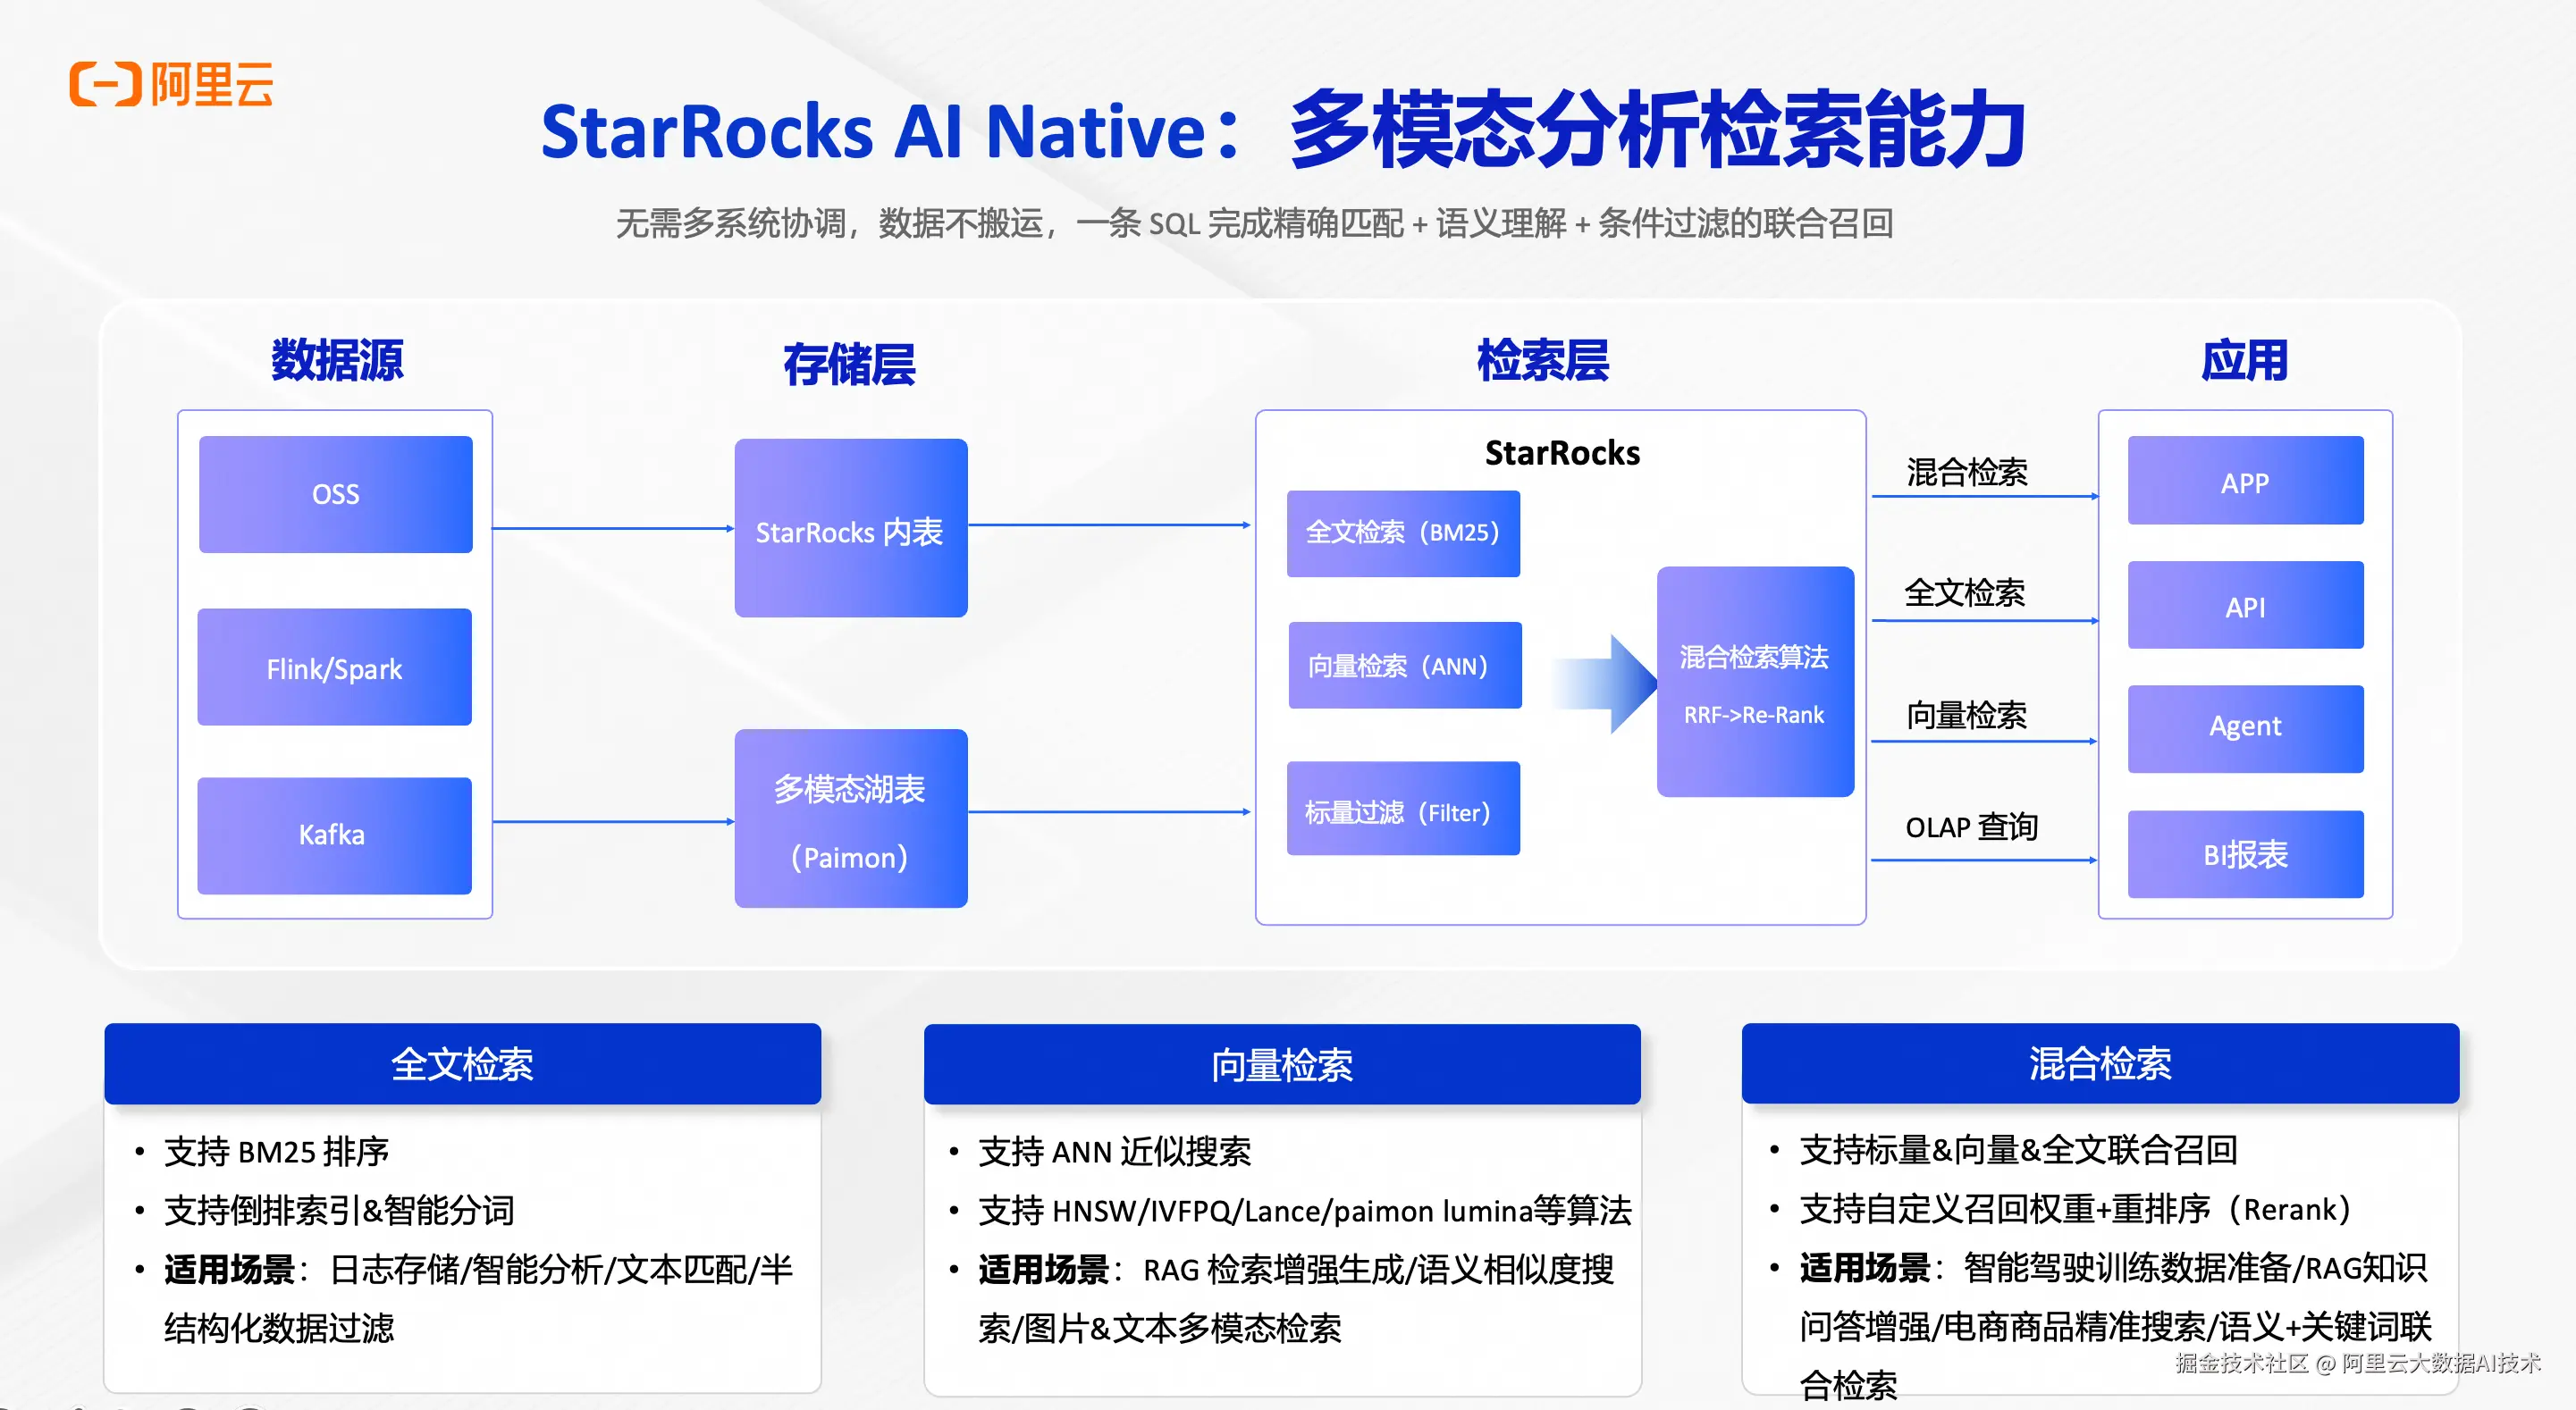Select the 标量过滤 (Filter) box
The image size is (2576, 1410).
pyautogui.click(x=1403, y=808)
